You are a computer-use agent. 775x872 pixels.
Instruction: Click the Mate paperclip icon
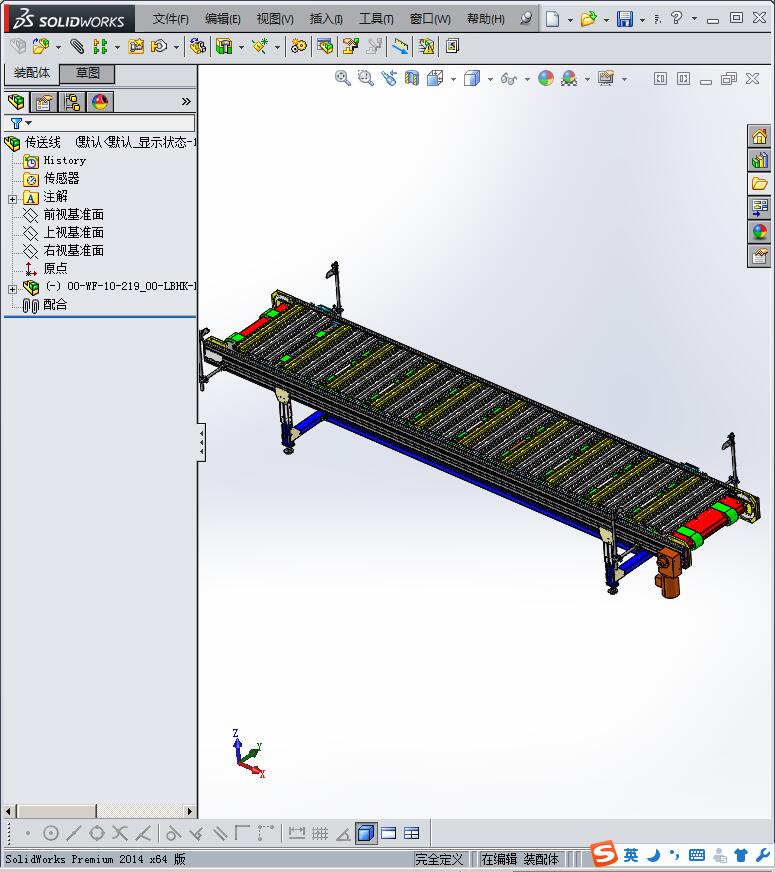point(77,46)
